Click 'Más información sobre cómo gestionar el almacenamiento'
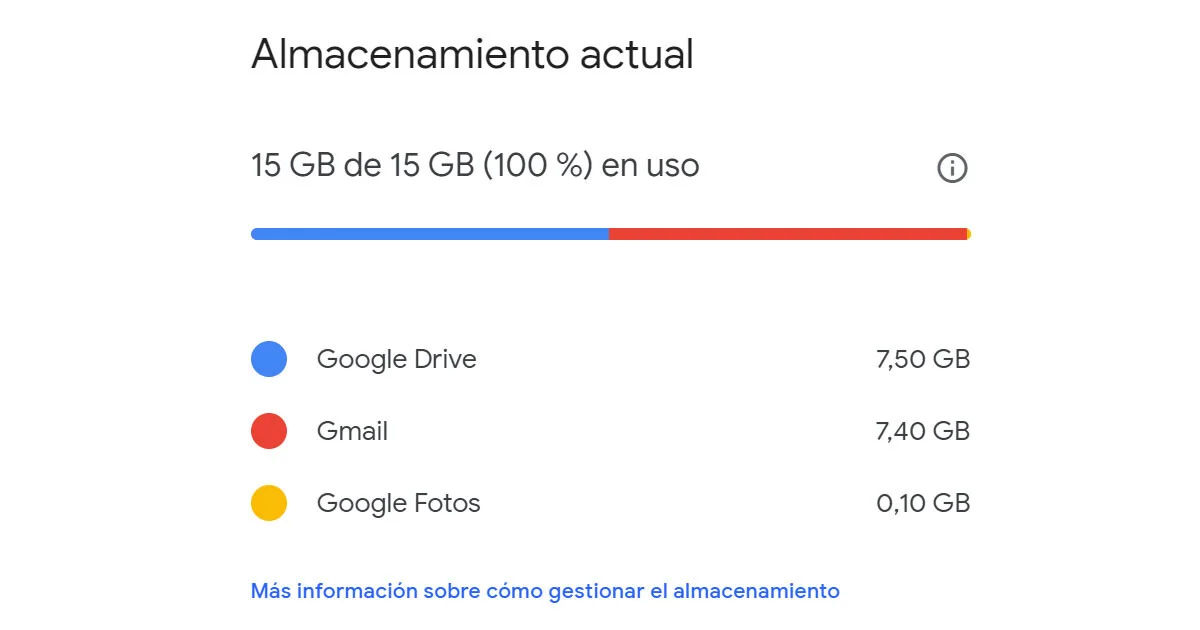1200x630 pixels. [x=544, y=591]
